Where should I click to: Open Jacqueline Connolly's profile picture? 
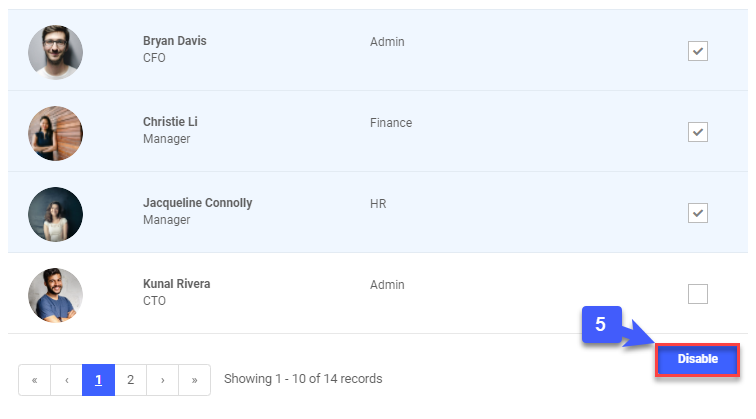coord(55,214)
